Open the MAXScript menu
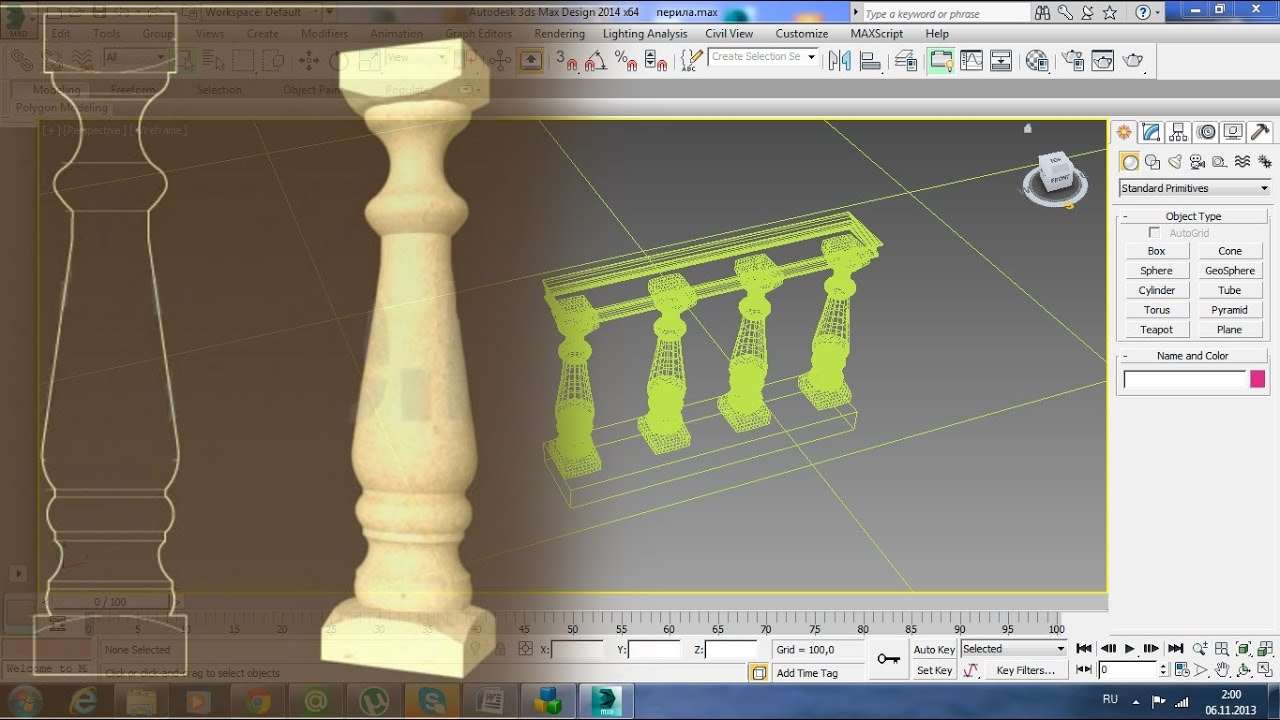The width and height of the screenshot is (1280, 720). point(876,33)
